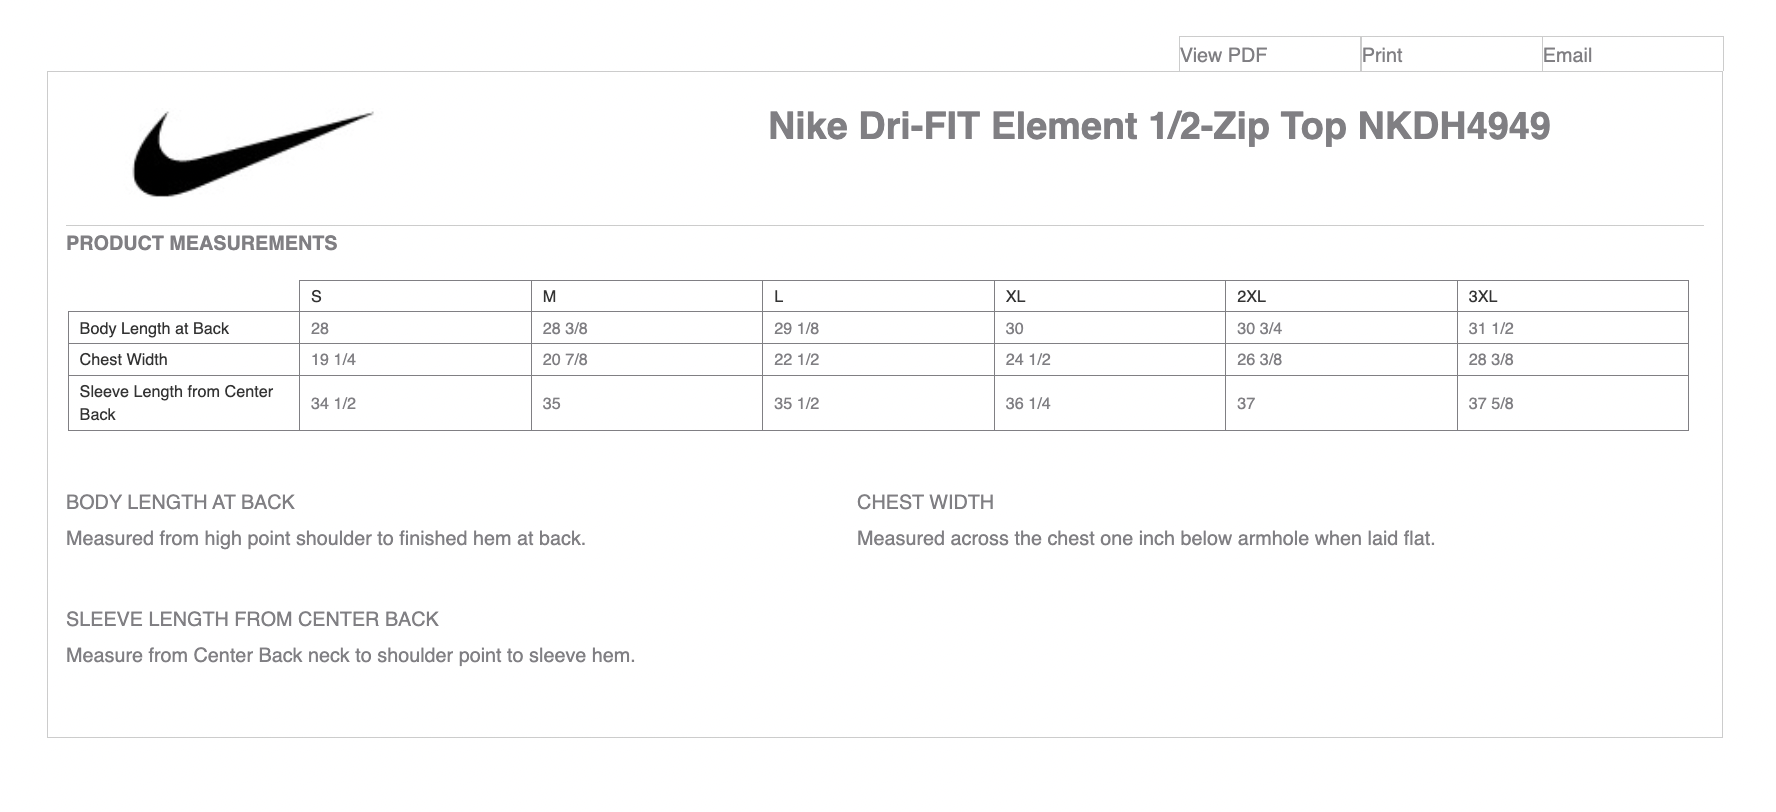Select the L size column header

[779, 296]
